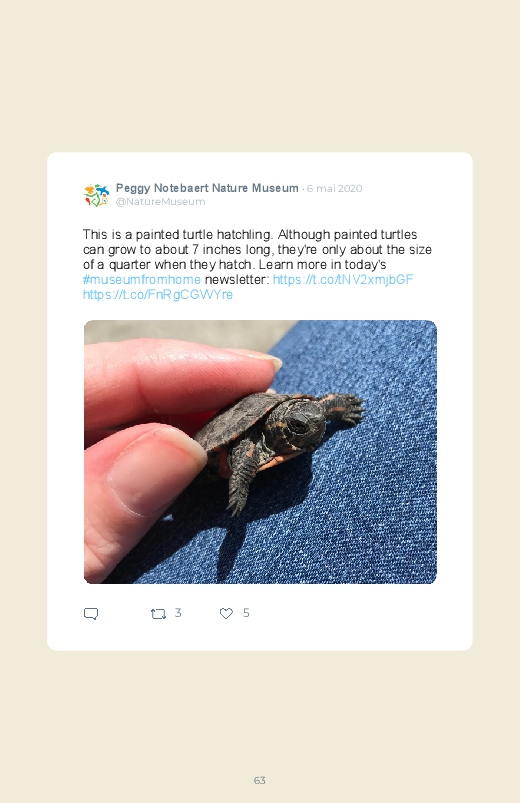Click the retweet arrows icon

158,614
